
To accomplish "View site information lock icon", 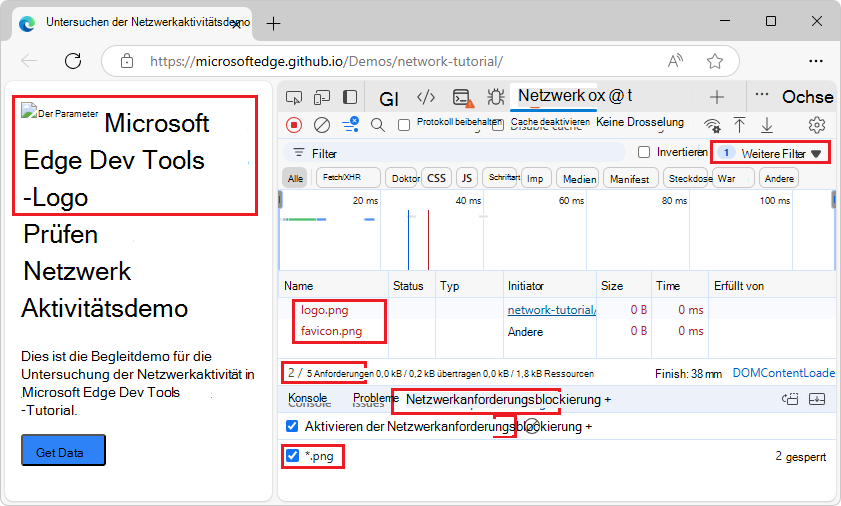I will click(127, 61).
